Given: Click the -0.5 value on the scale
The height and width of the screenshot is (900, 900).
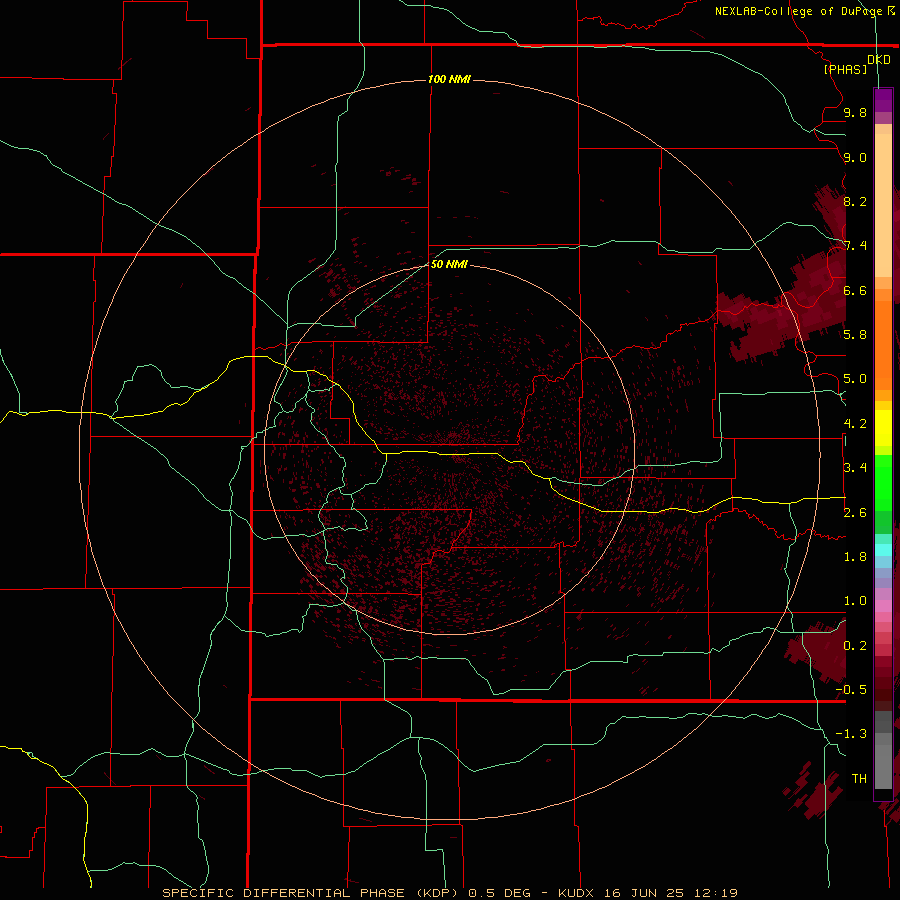Looking at the screenshot, I should pyautogui.click(x=851, y=690).
